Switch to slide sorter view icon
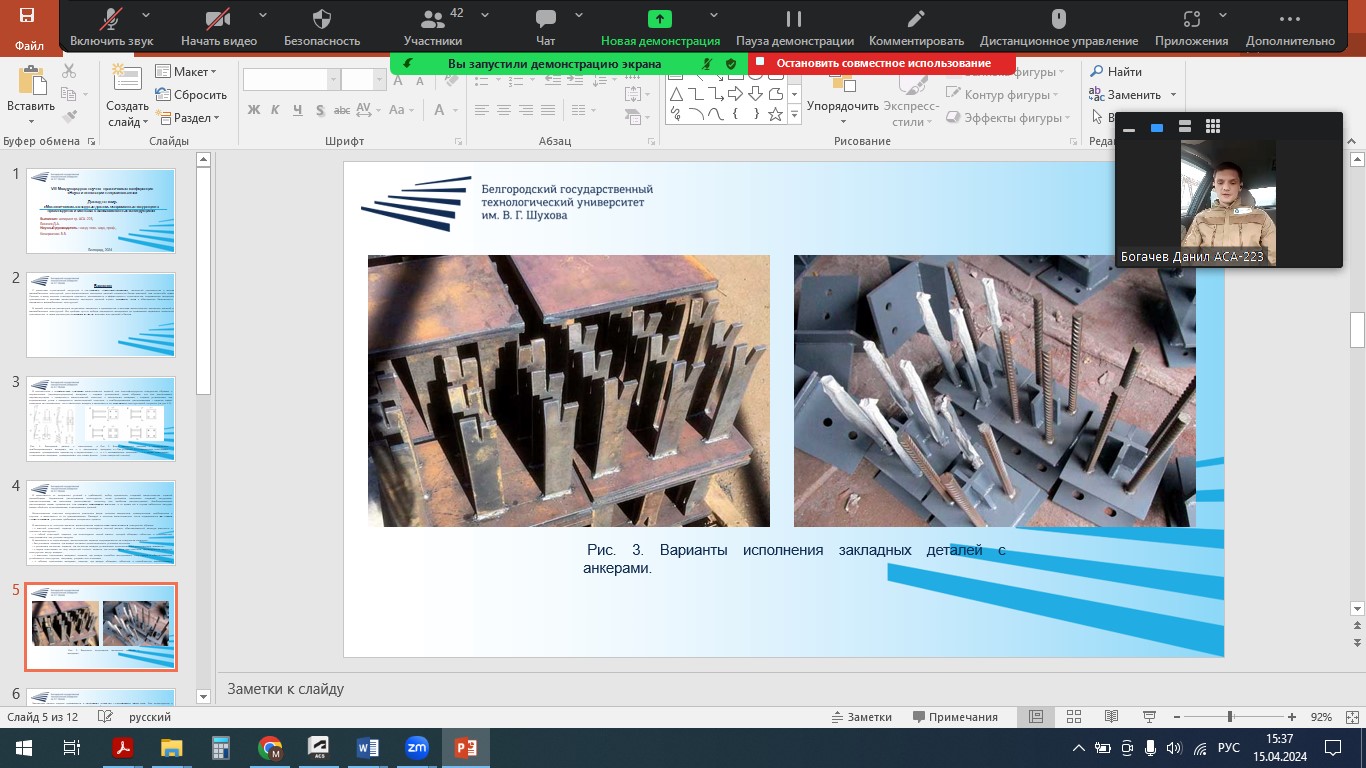The height and width of the screenshot is (768, 1366). coord(1074,717)
